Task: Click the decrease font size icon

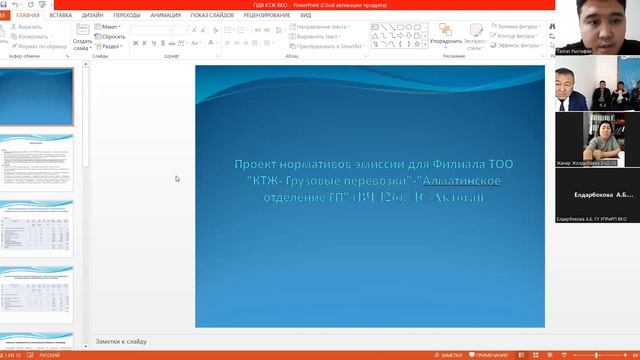Action: click(203, 30)
